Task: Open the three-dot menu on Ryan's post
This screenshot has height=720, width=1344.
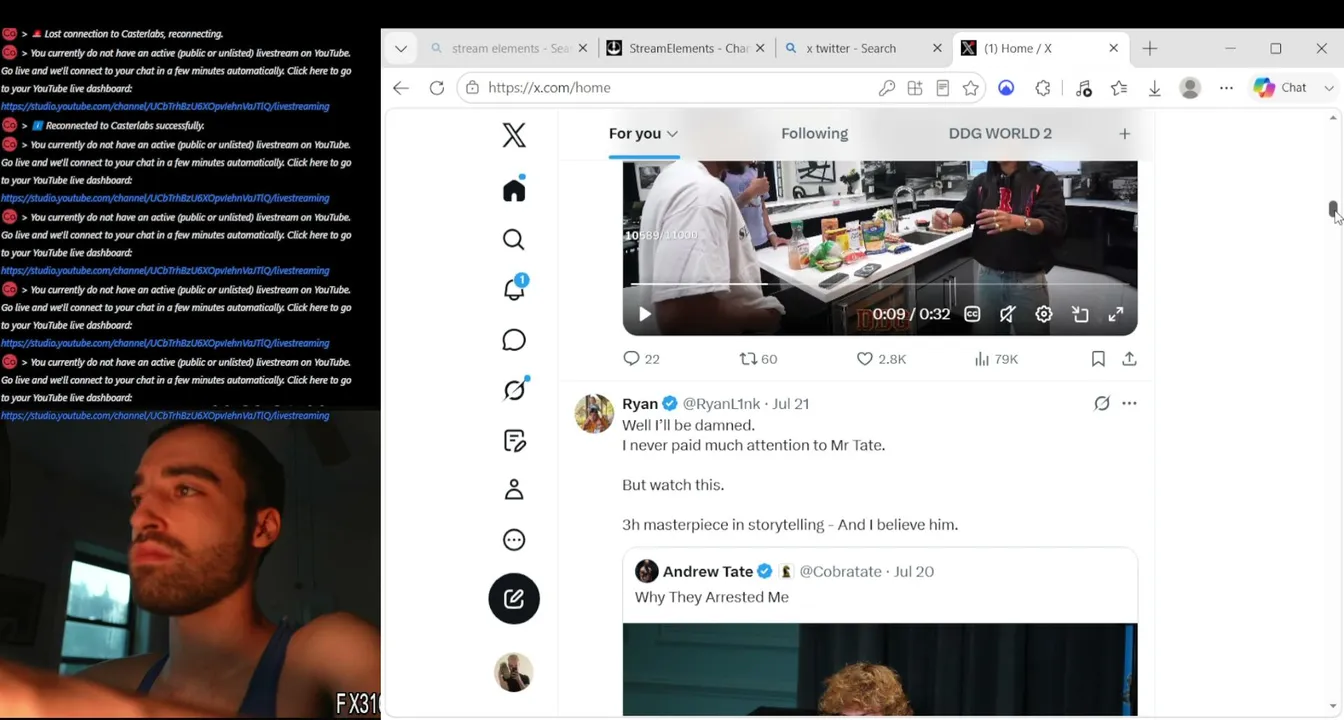Action: pos(1129,404)
